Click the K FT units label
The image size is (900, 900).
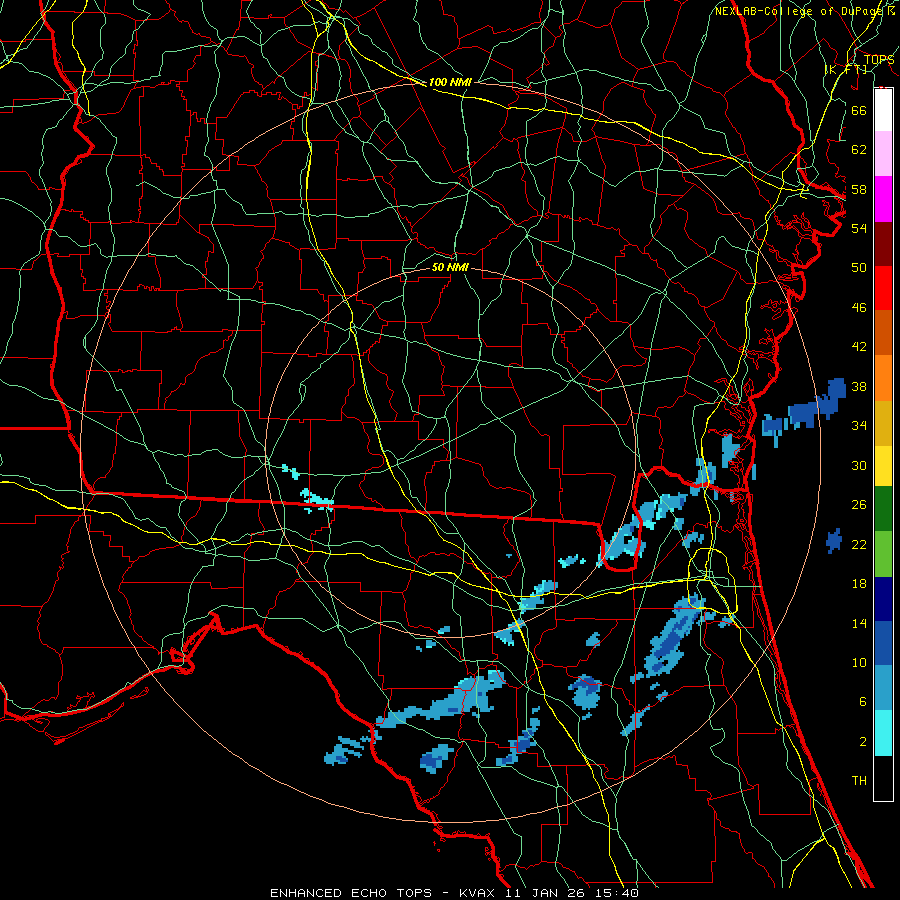click(x=847, y=69)
